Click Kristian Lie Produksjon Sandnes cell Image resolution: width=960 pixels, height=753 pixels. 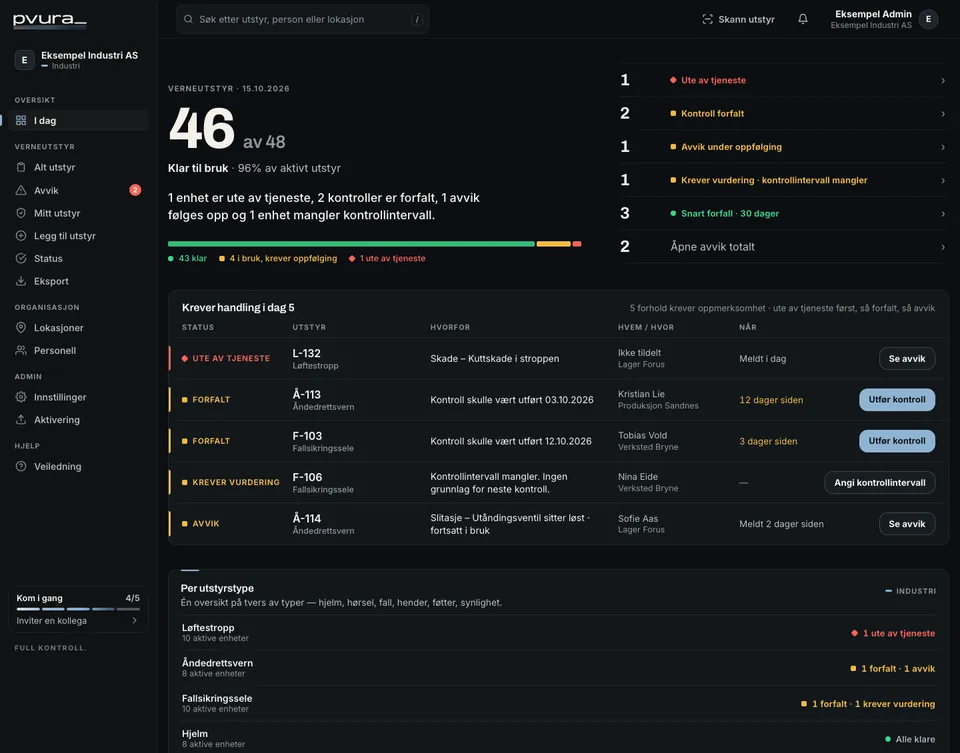coord(658,399)
